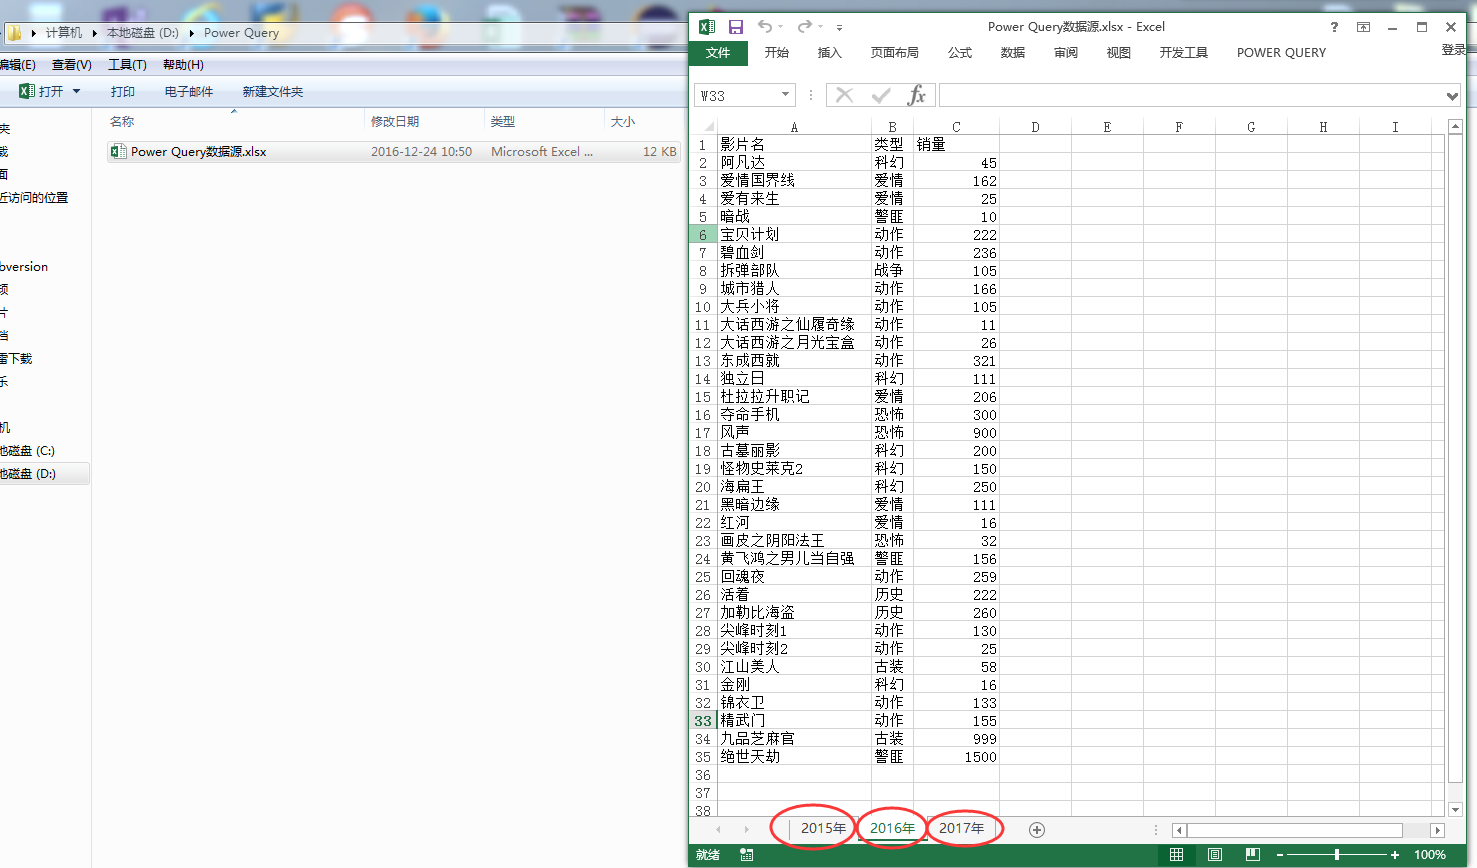Switch to the 开发工具 ribbon tab
Screen dimensions: 1477x868
(1184, 53)
